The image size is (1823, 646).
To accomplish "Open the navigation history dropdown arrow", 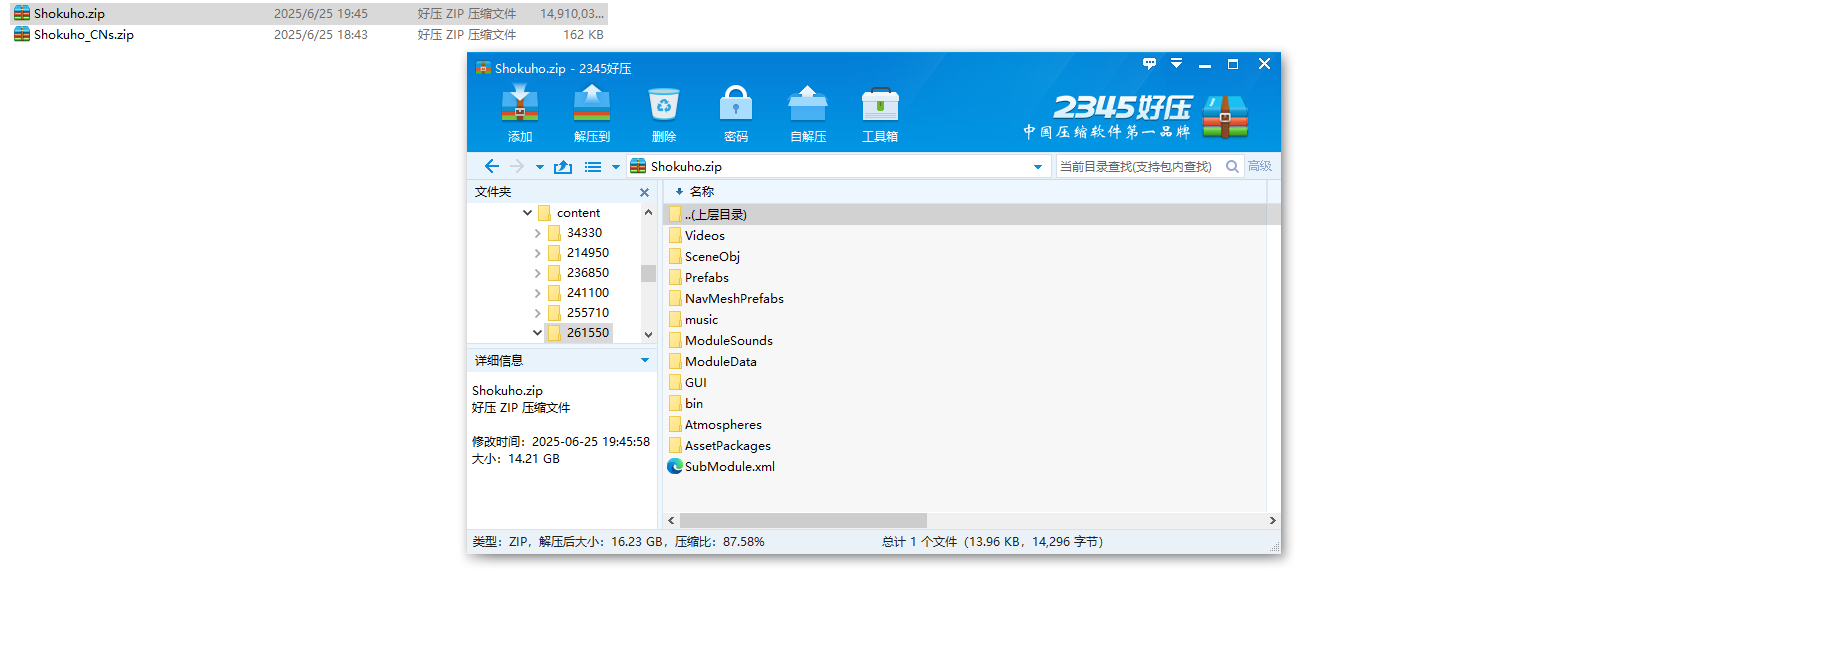I will [x=540, y=167].
